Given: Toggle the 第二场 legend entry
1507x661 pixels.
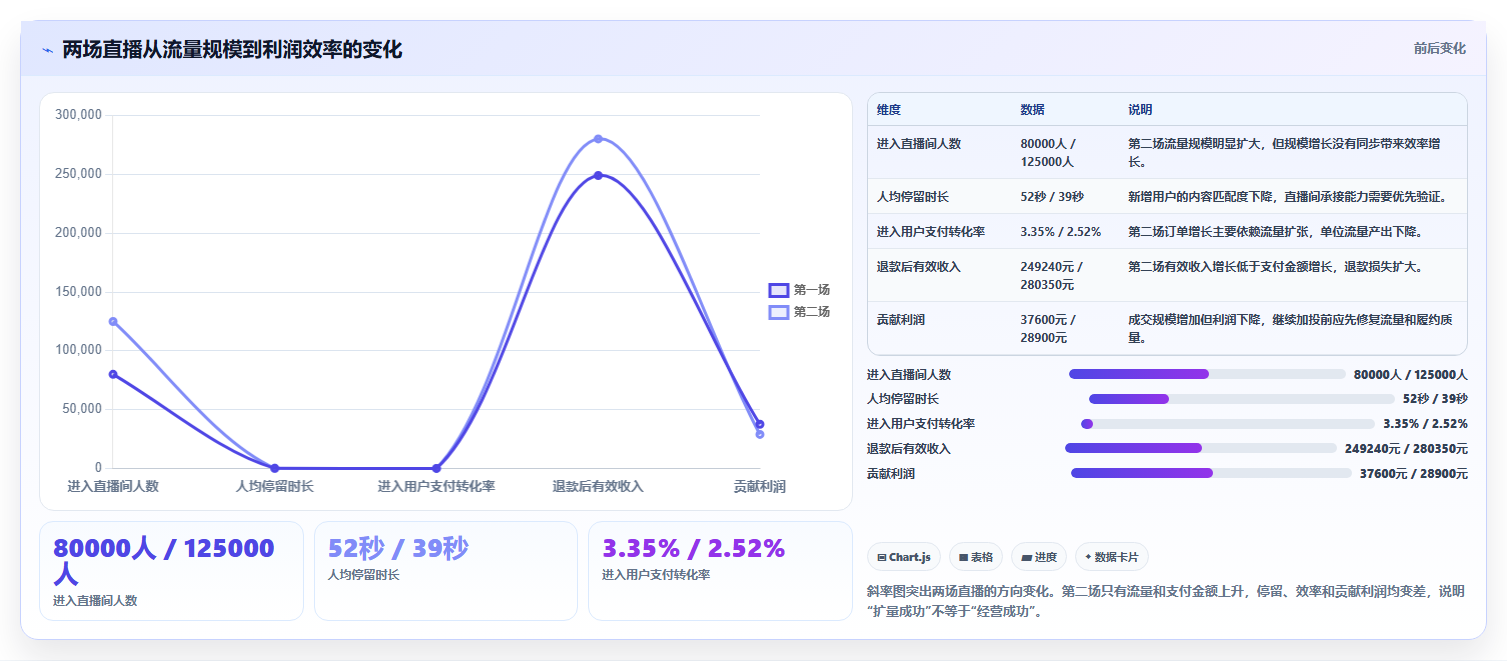Looking at the screenshot, I should click(x=799, y=312).
